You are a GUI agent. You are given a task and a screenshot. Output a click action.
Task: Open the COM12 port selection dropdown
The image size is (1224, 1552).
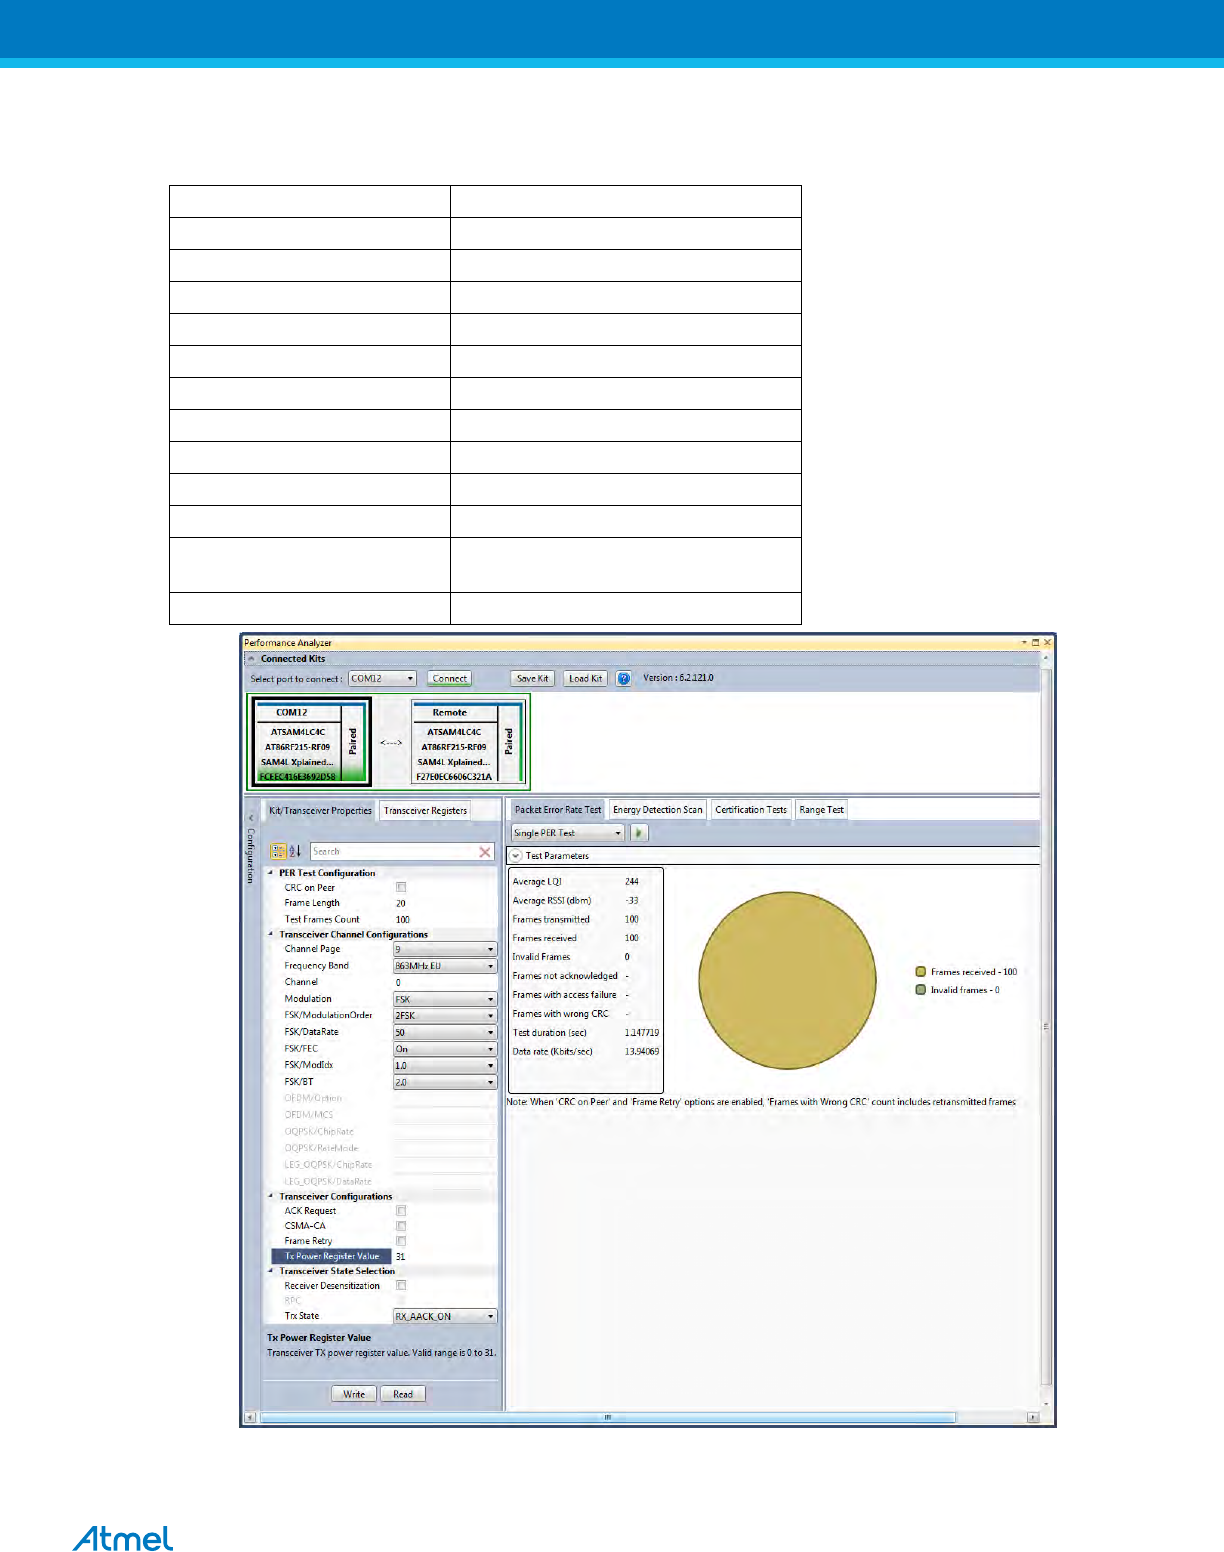[382, 678]
